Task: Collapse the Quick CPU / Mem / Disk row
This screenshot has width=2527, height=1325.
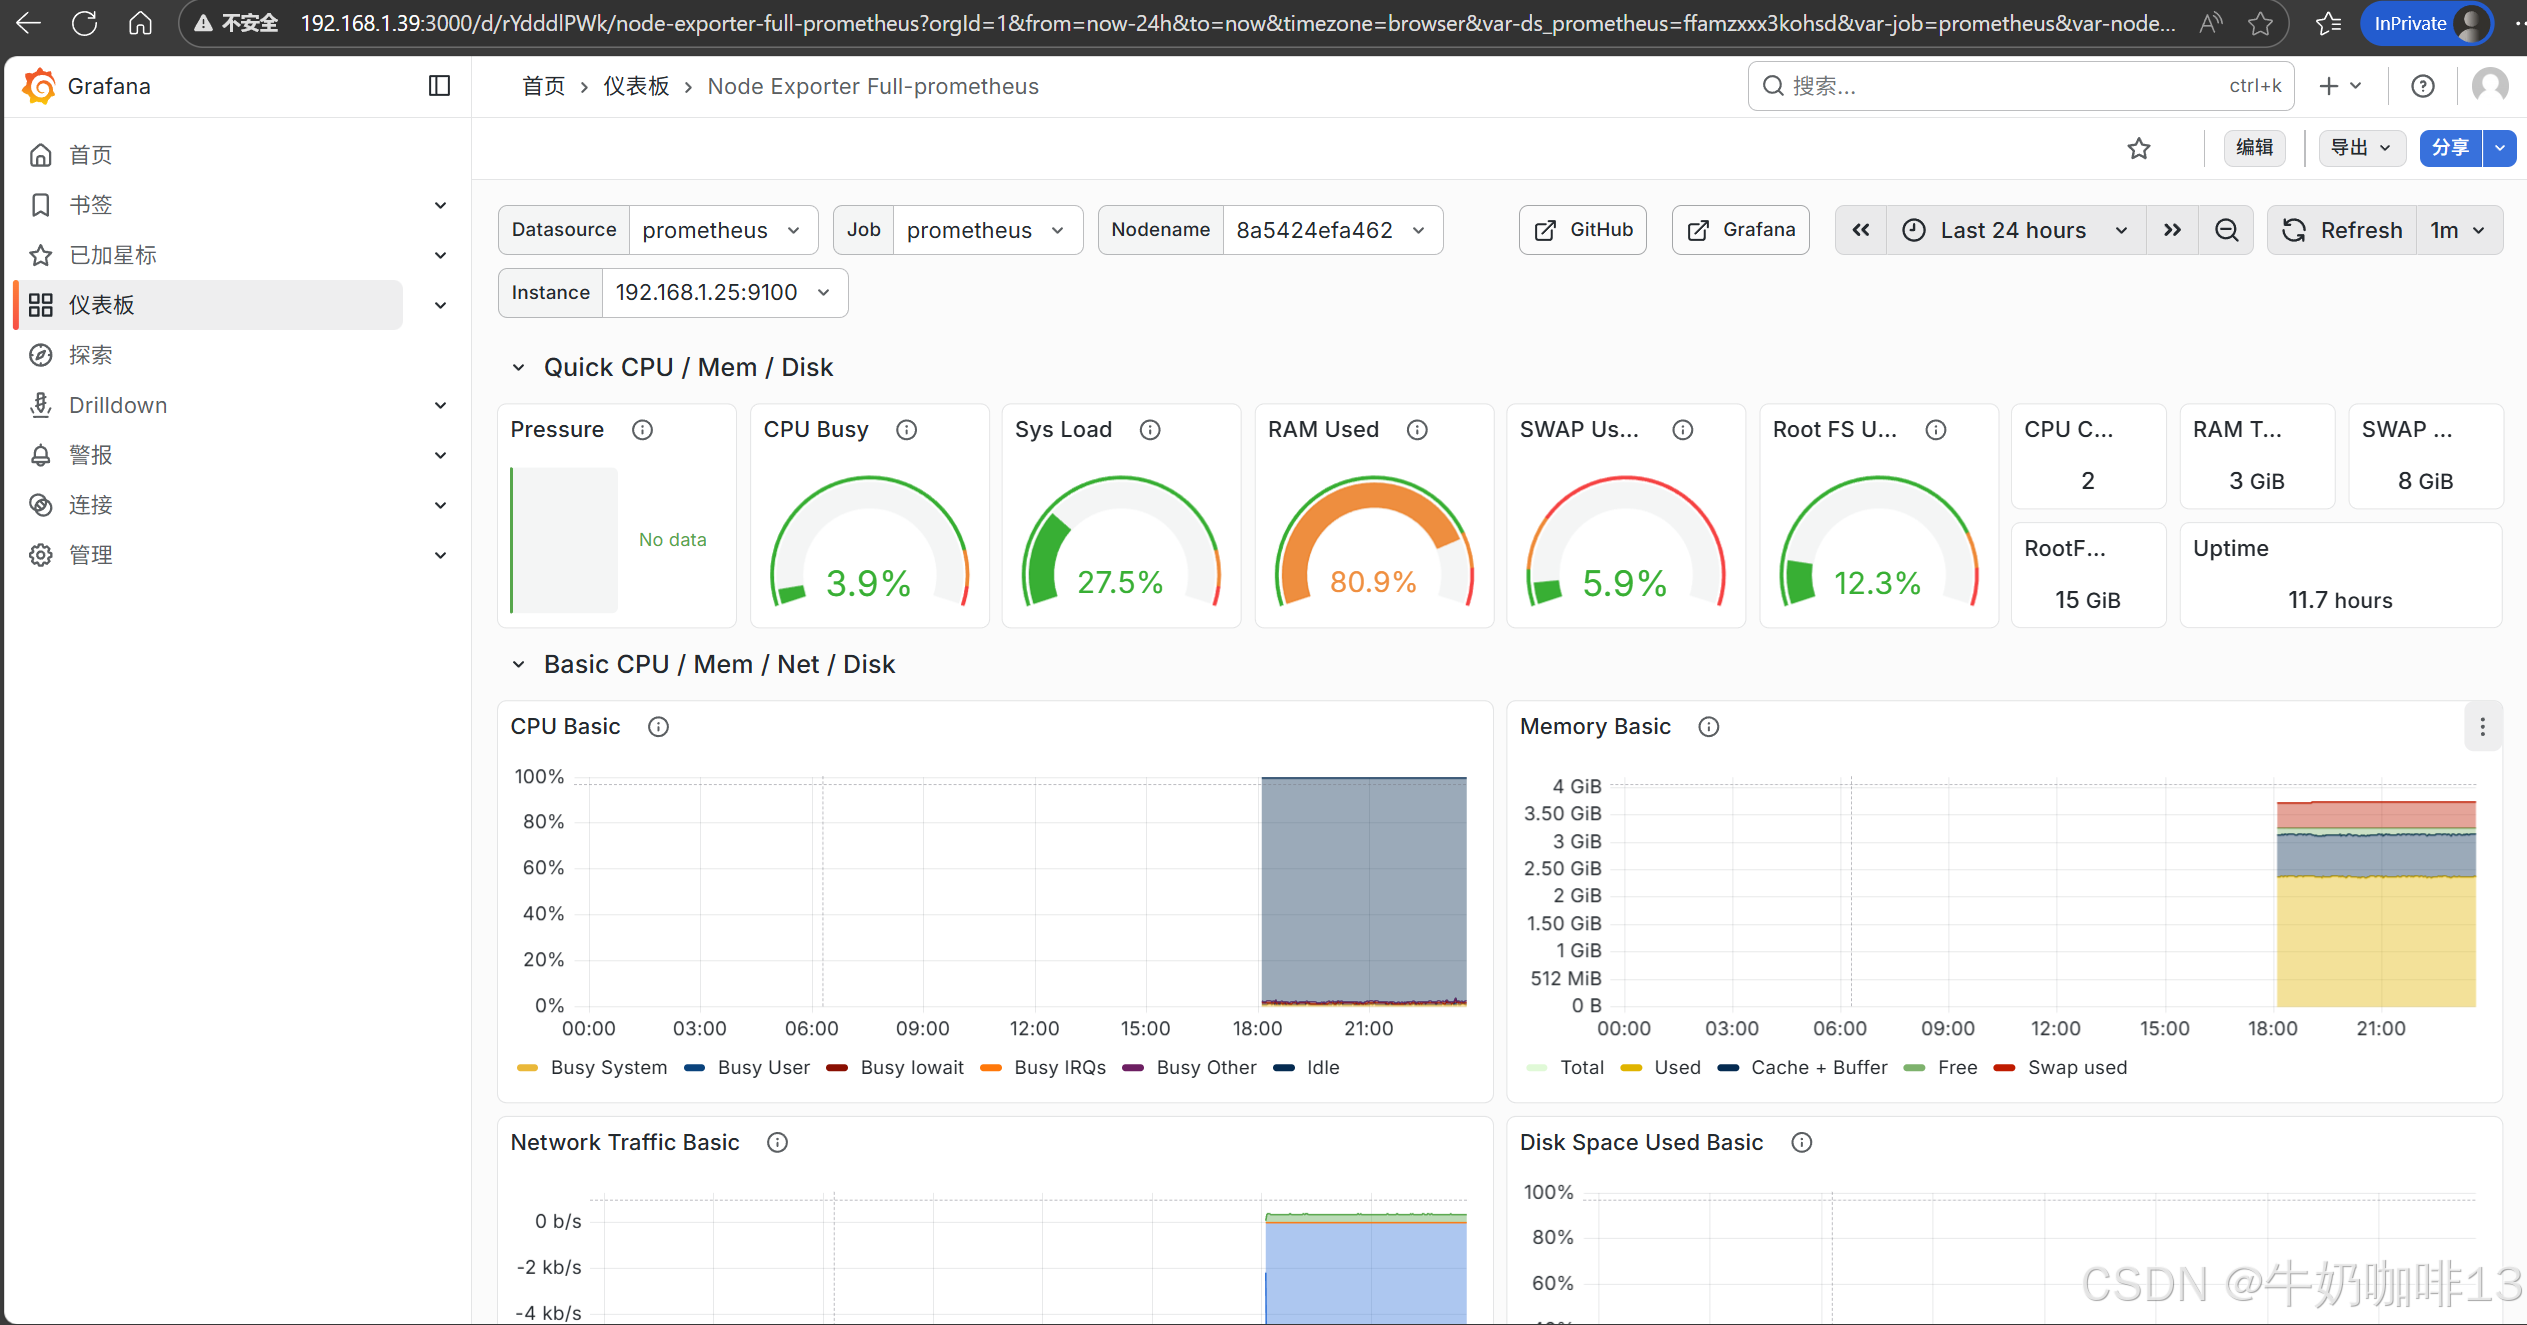Action: coord(518,368)
